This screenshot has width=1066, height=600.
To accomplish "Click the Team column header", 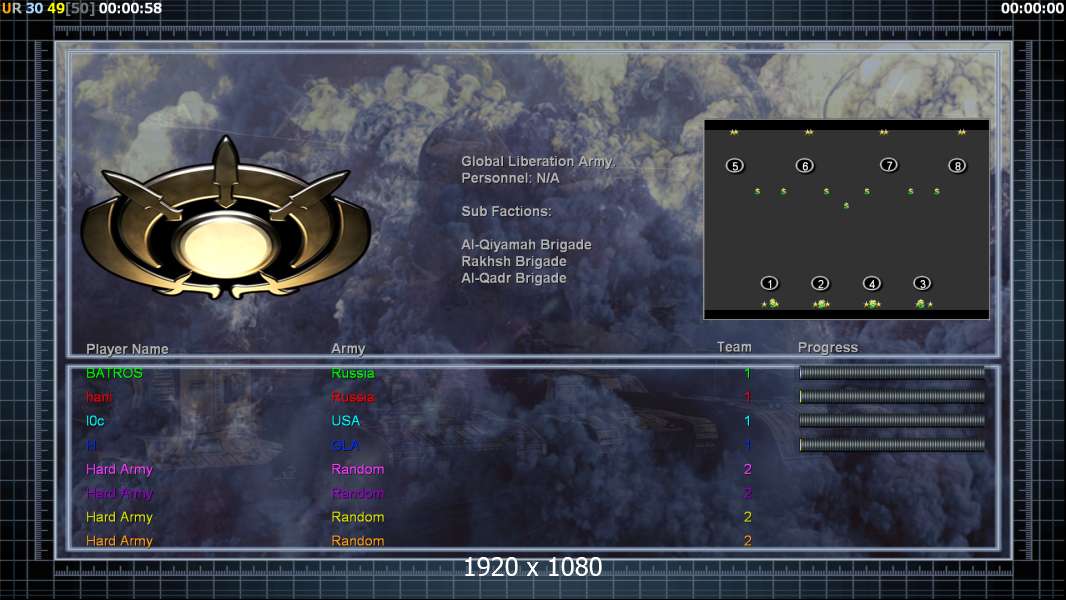I will click(x=734, y=347).
